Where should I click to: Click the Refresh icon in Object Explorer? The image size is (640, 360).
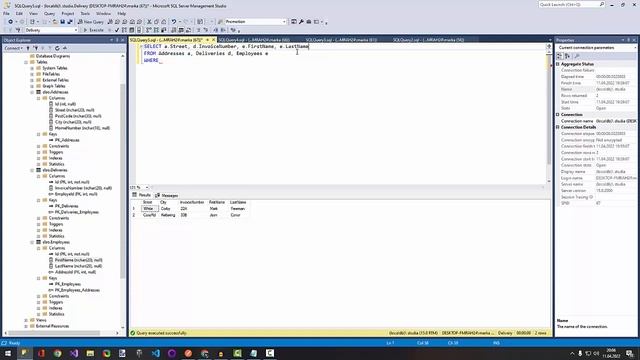coord(57,48)
